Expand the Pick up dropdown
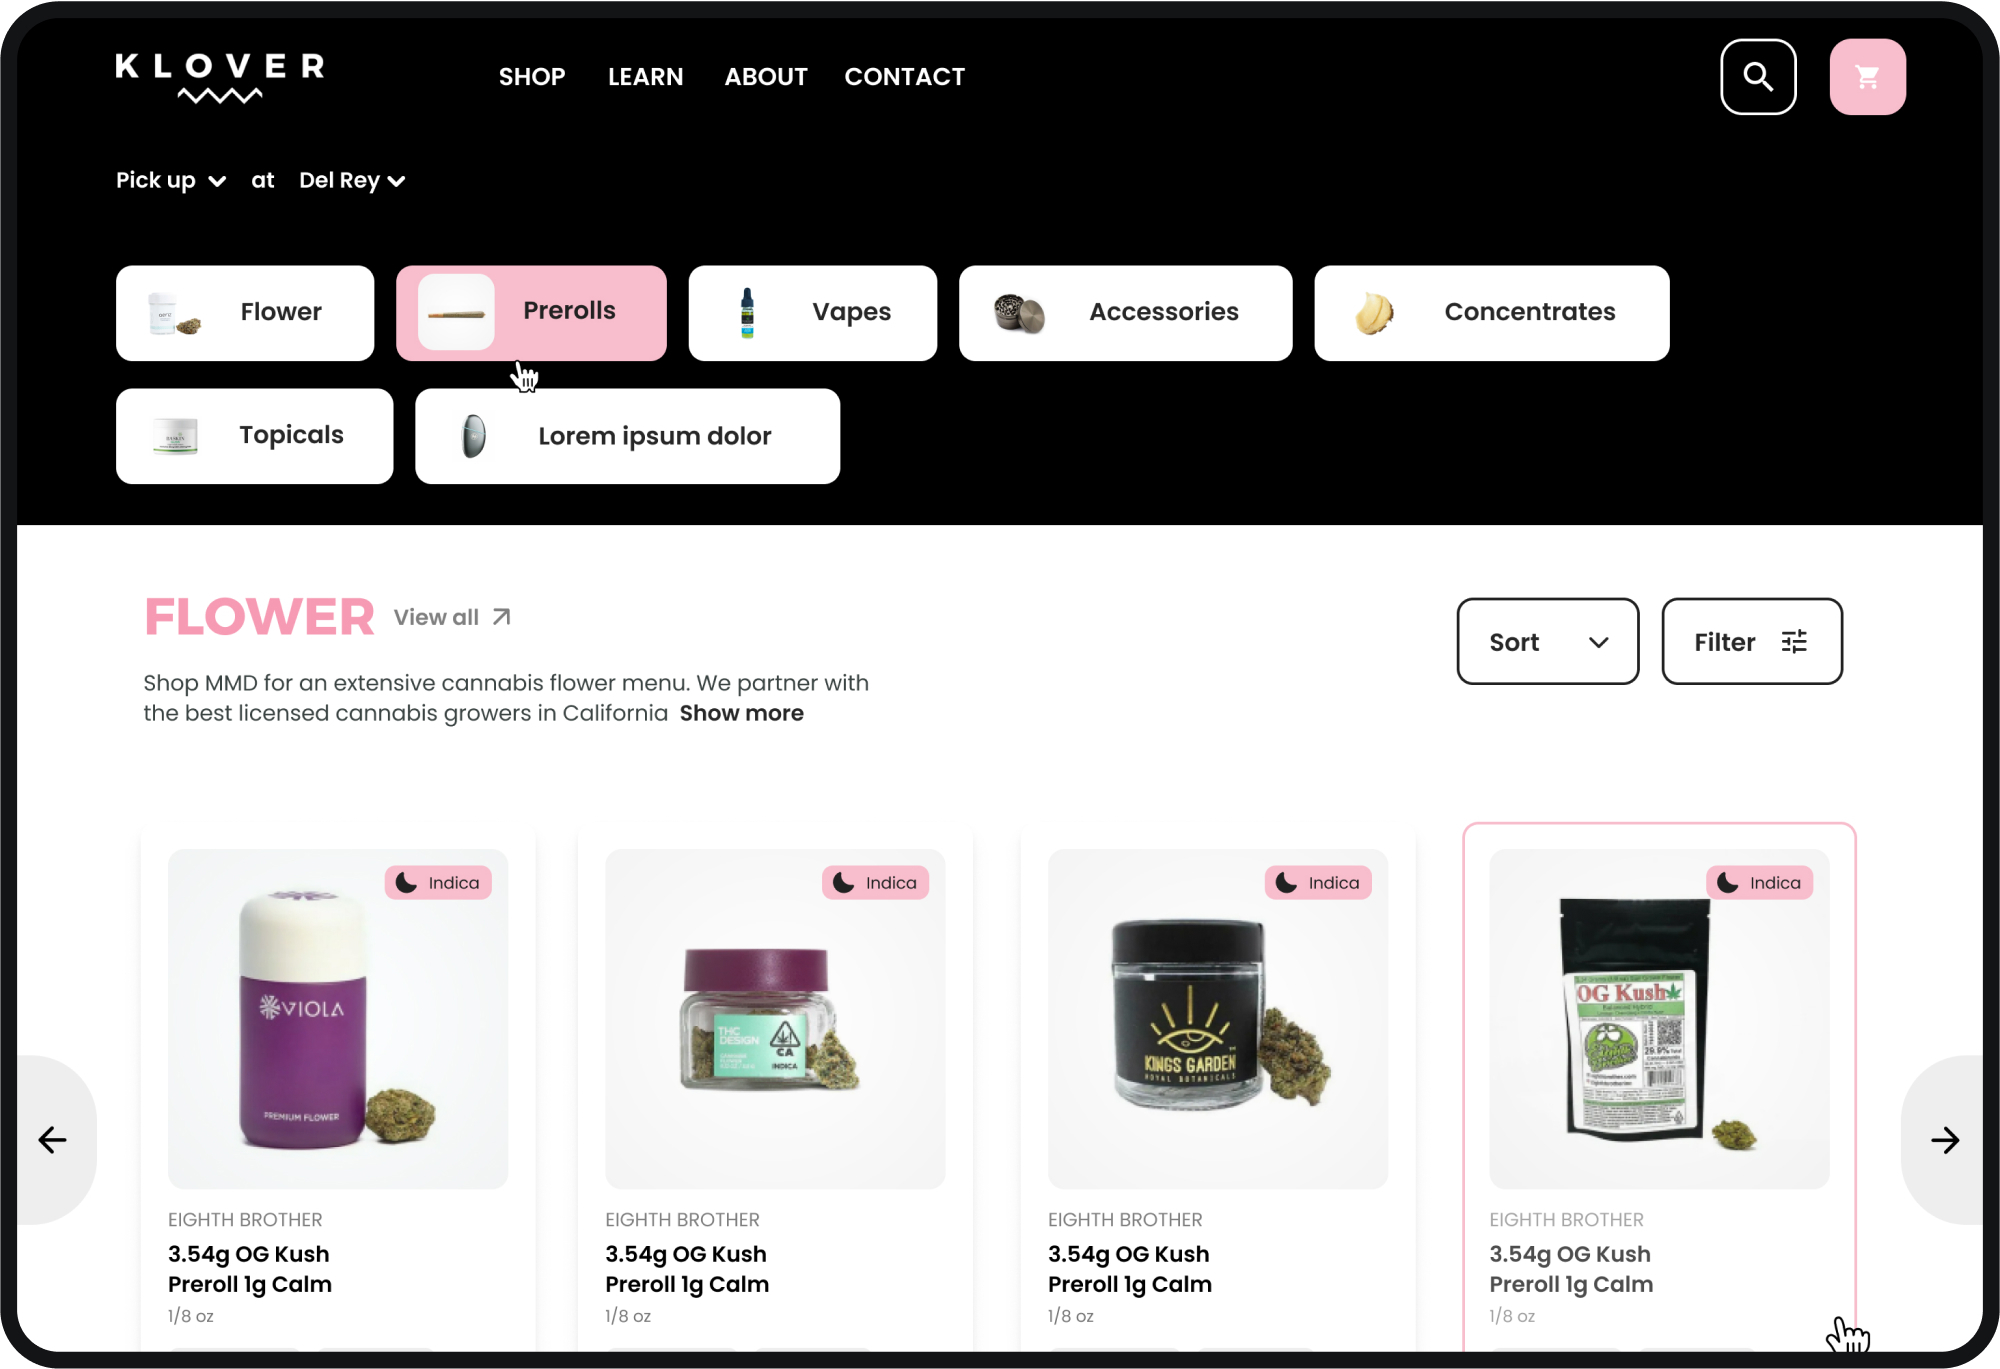 click(x=171, y=180)
